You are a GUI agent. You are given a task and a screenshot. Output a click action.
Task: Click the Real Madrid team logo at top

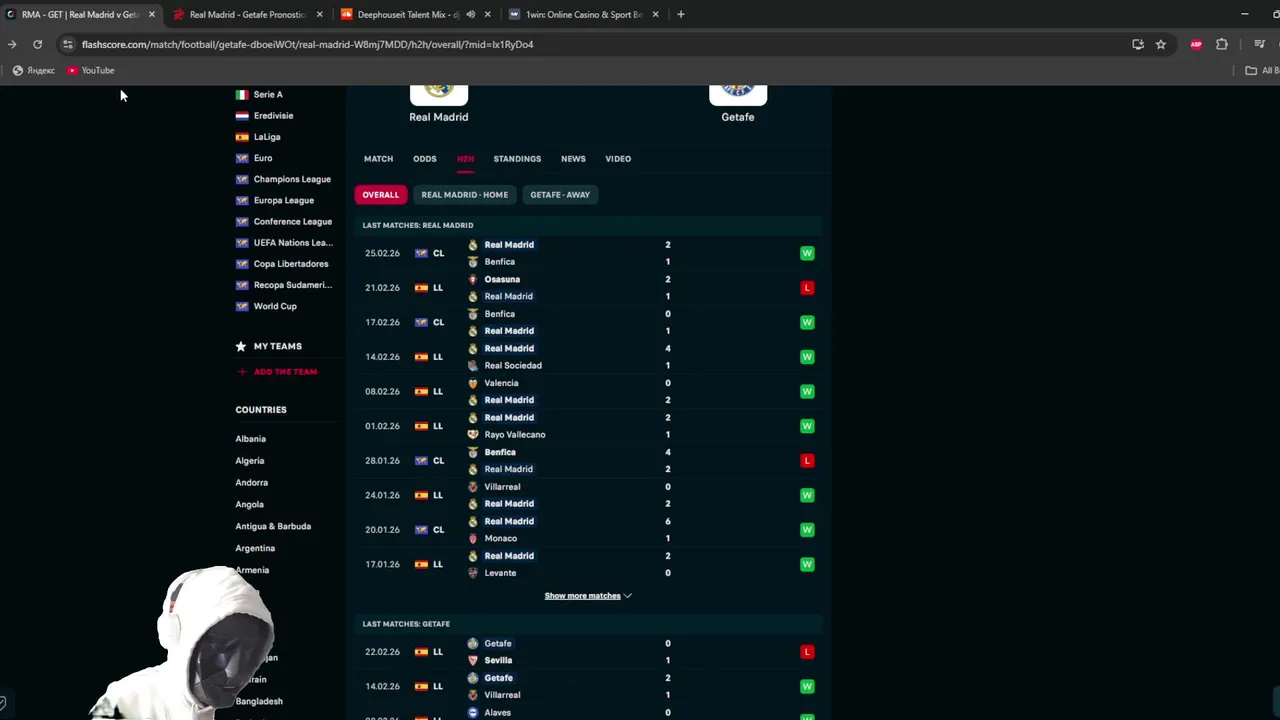click(438, 93)
